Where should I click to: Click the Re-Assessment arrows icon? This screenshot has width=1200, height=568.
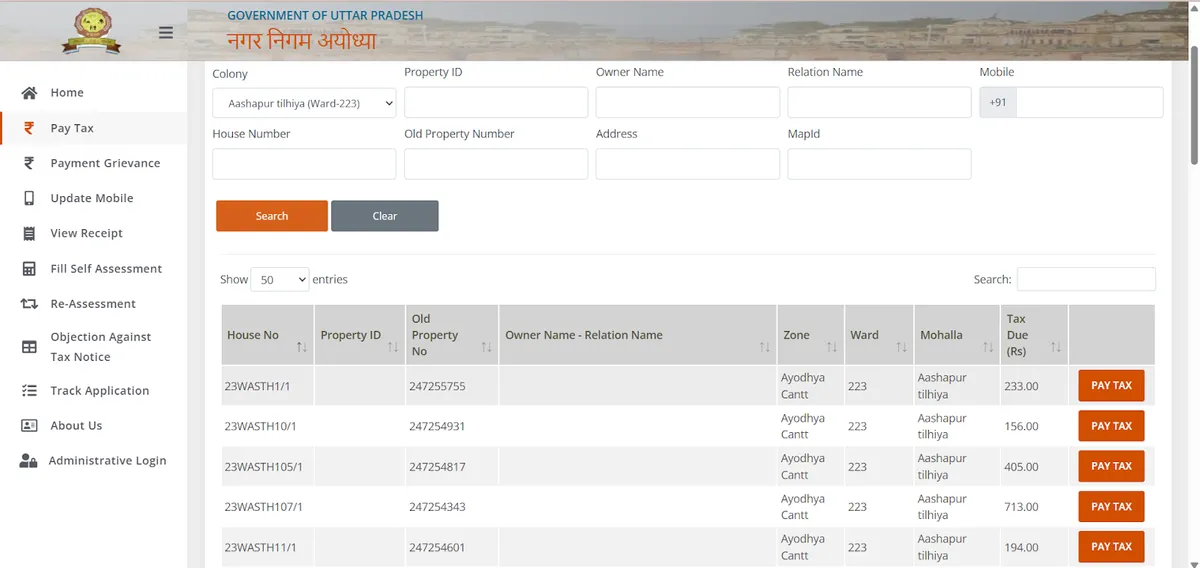(x=30, y=304)
